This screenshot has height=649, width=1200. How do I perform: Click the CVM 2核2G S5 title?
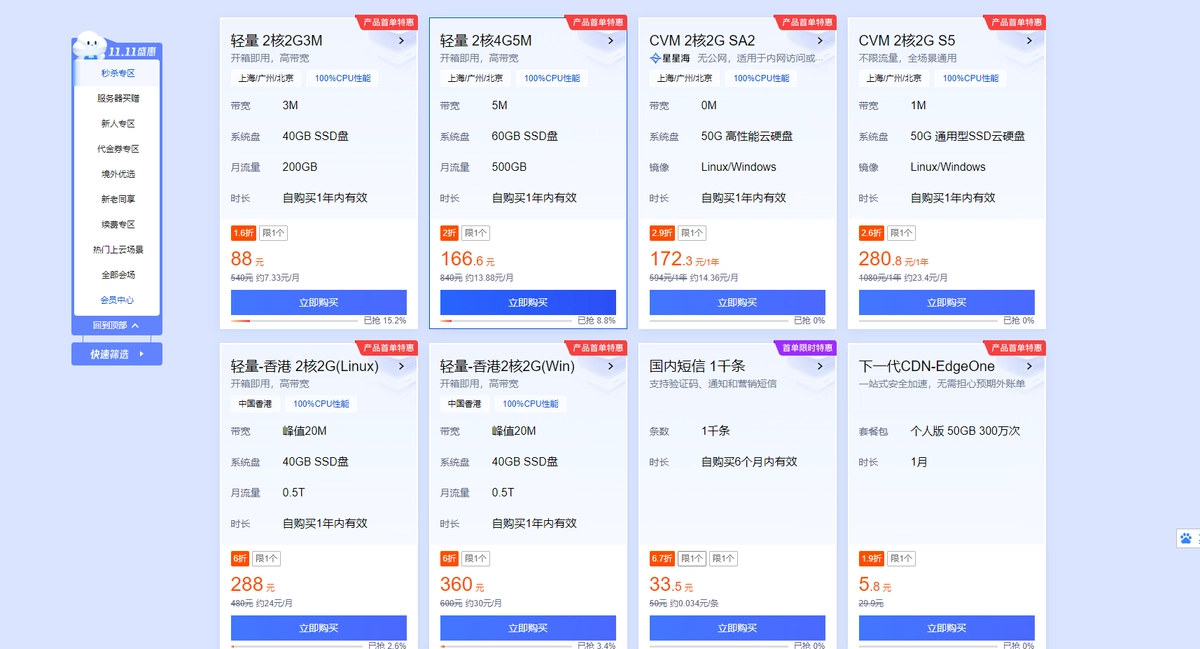coord(907,41)
